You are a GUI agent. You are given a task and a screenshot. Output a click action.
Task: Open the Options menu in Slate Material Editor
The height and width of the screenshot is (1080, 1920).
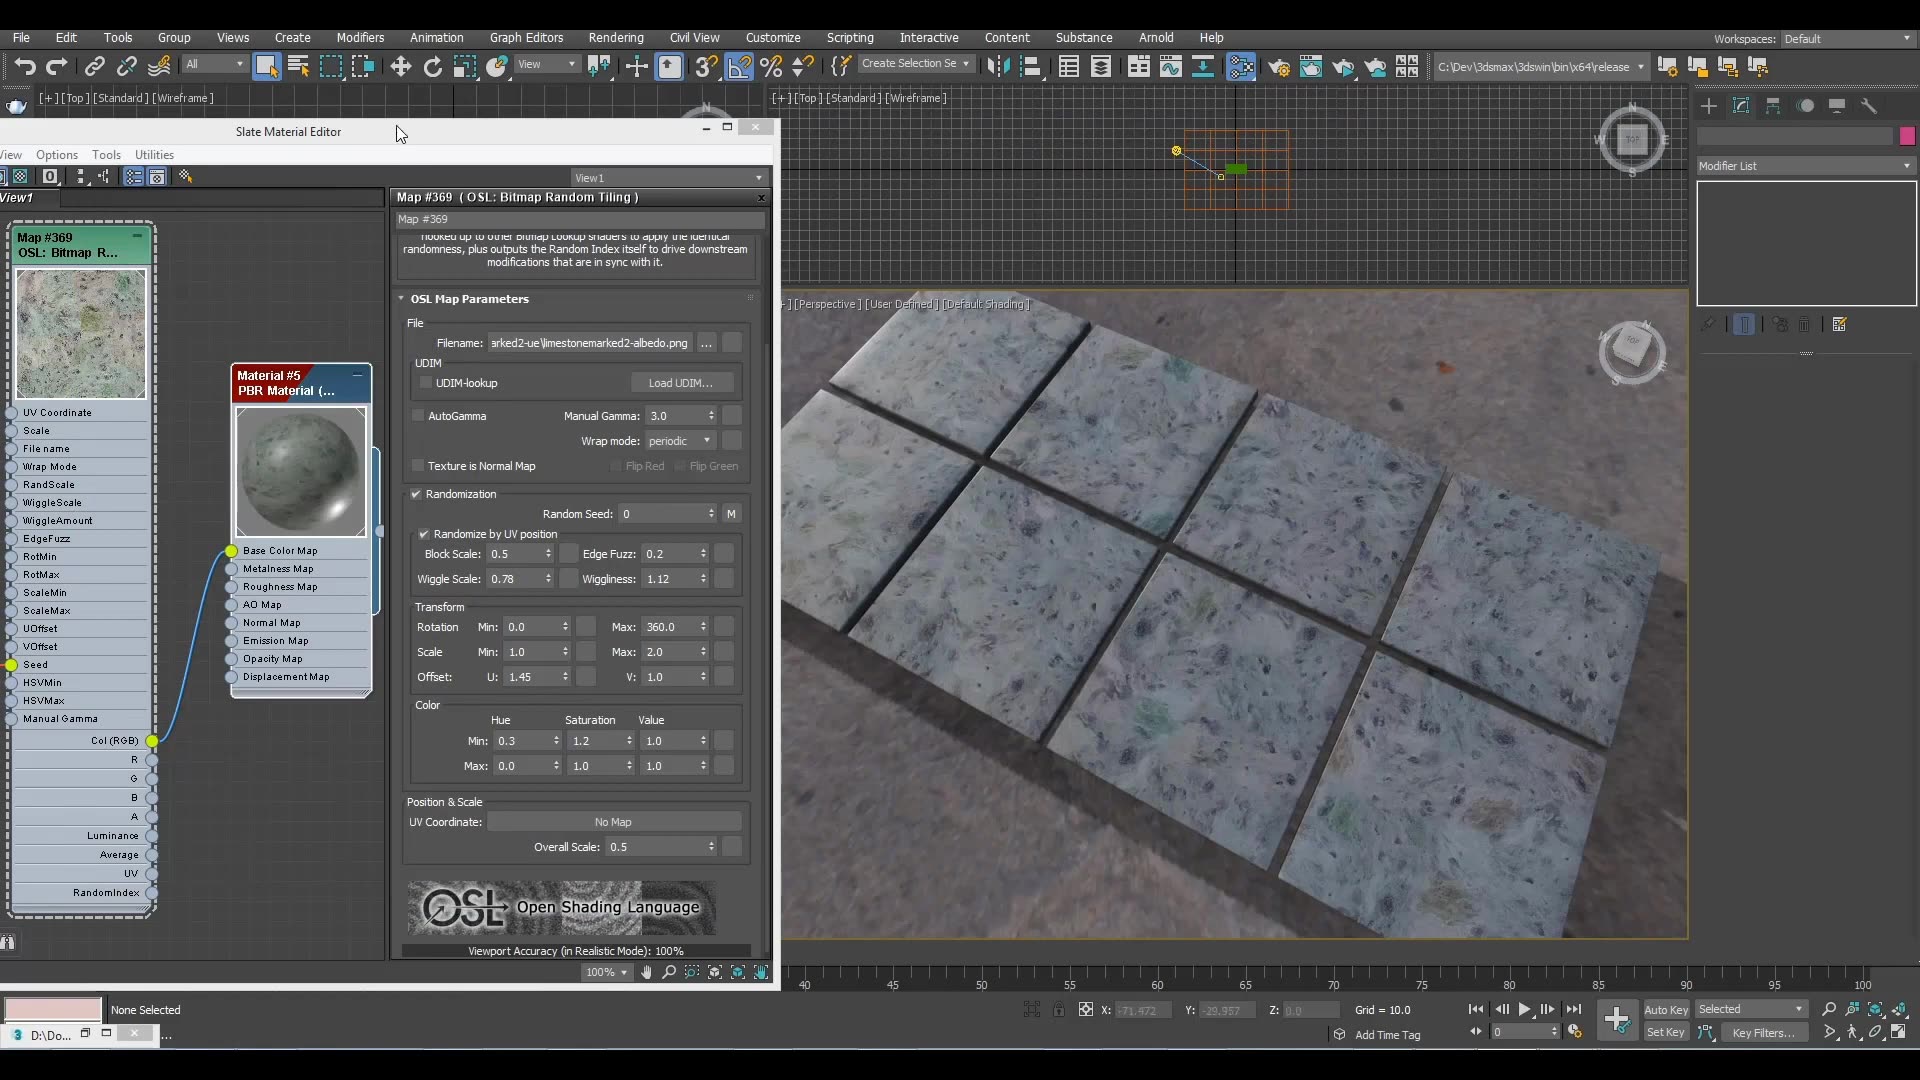pyautogui.click(x=56, y=155)
